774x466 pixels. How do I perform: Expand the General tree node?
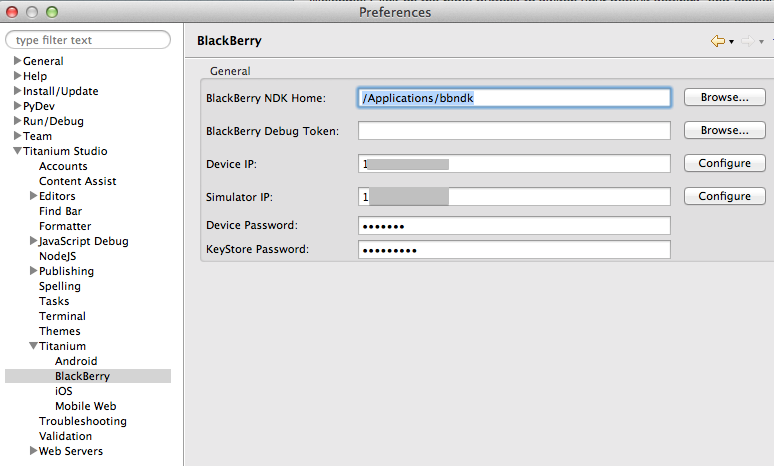17,61
